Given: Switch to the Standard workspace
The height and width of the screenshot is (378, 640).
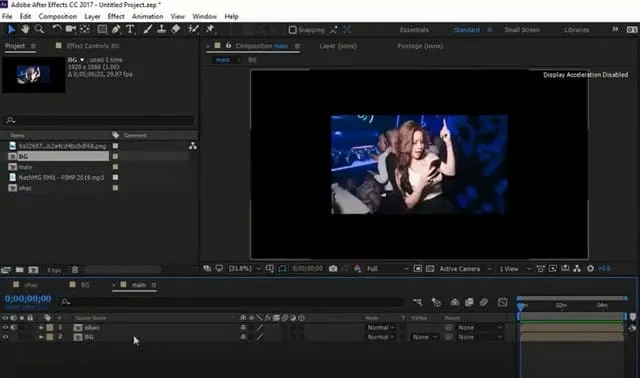Looking at the screenshot, I should (x=467, y=30).
